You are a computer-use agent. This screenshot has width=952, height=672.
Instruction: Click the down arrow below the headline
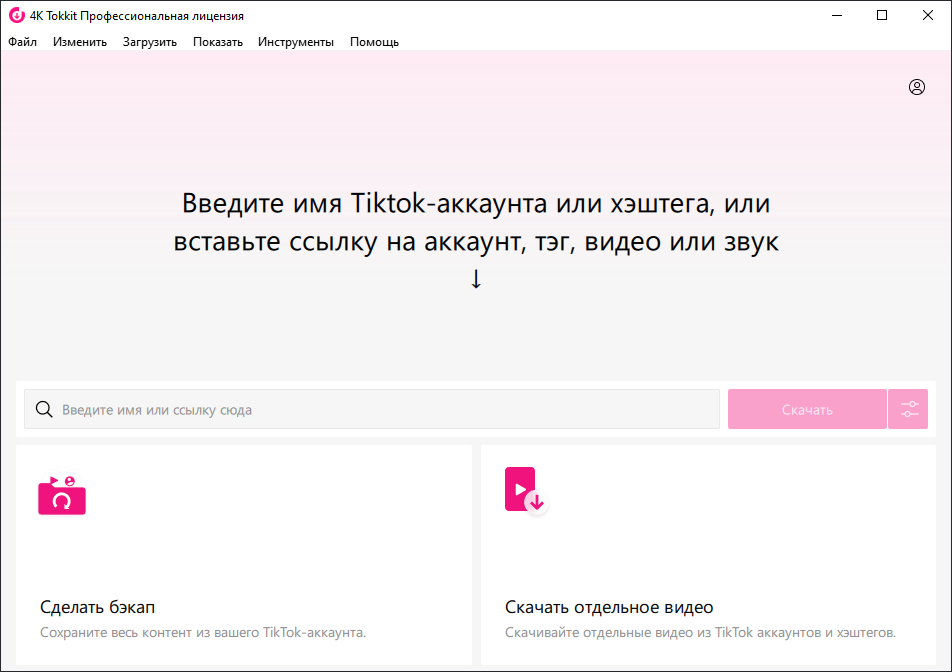[x=476, y=279]
